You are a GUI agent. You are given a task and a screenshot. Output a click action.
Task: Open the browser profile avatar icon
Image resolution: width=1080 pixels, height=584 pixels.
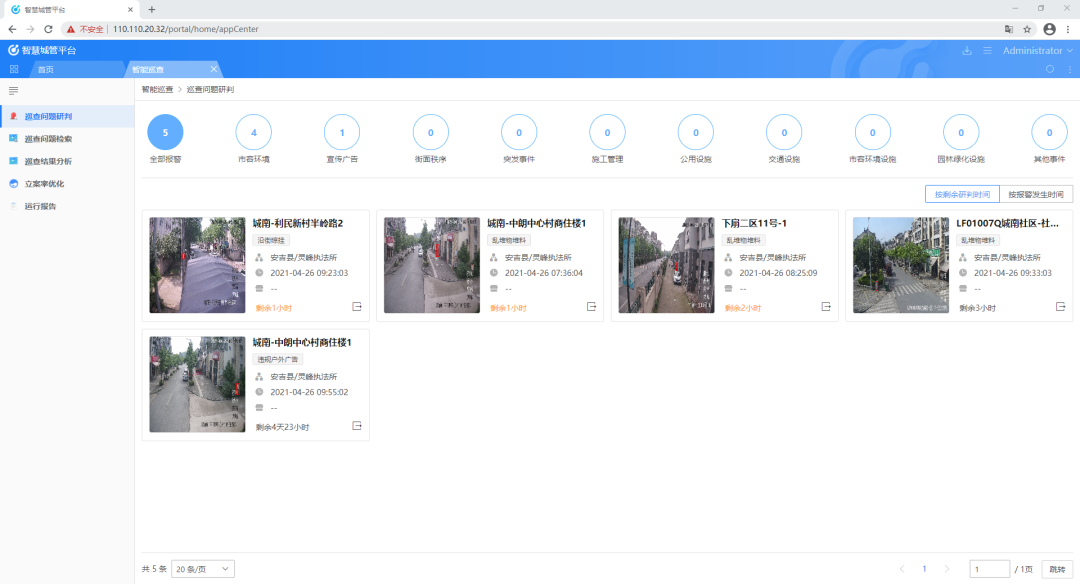click(1049, 29)
